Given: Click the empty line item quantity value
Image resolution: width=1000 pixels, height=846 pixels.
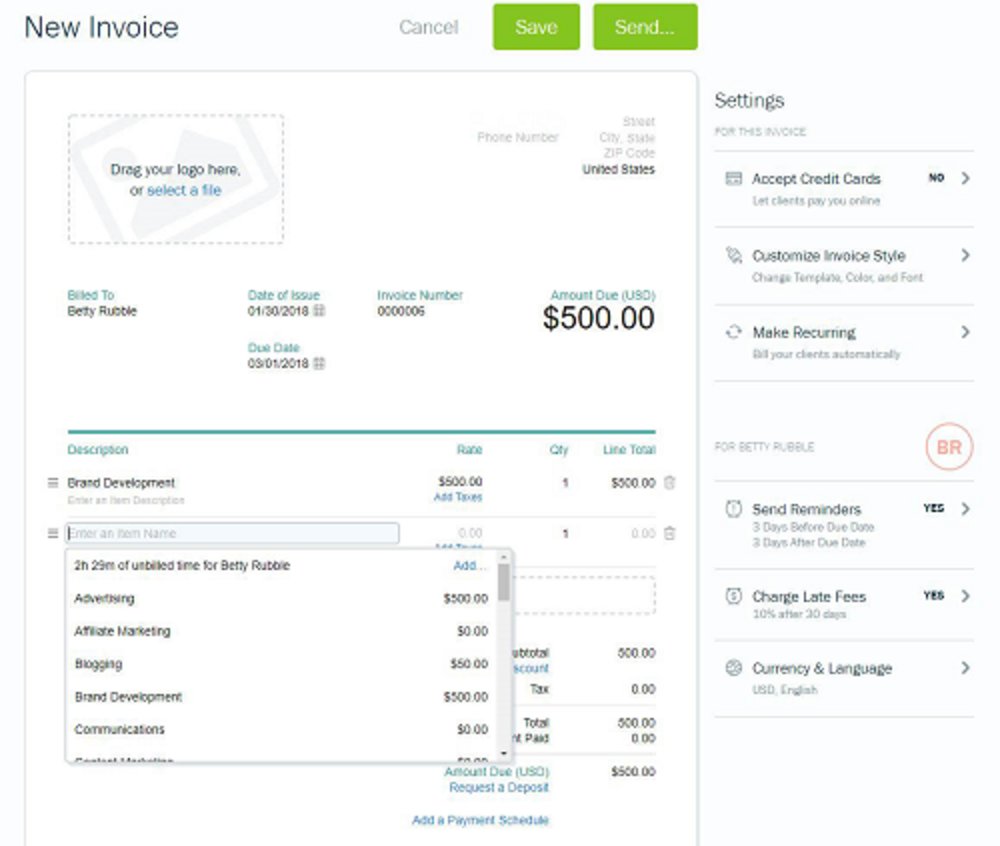Looking at the screenshot, I should tap(565, 533).
